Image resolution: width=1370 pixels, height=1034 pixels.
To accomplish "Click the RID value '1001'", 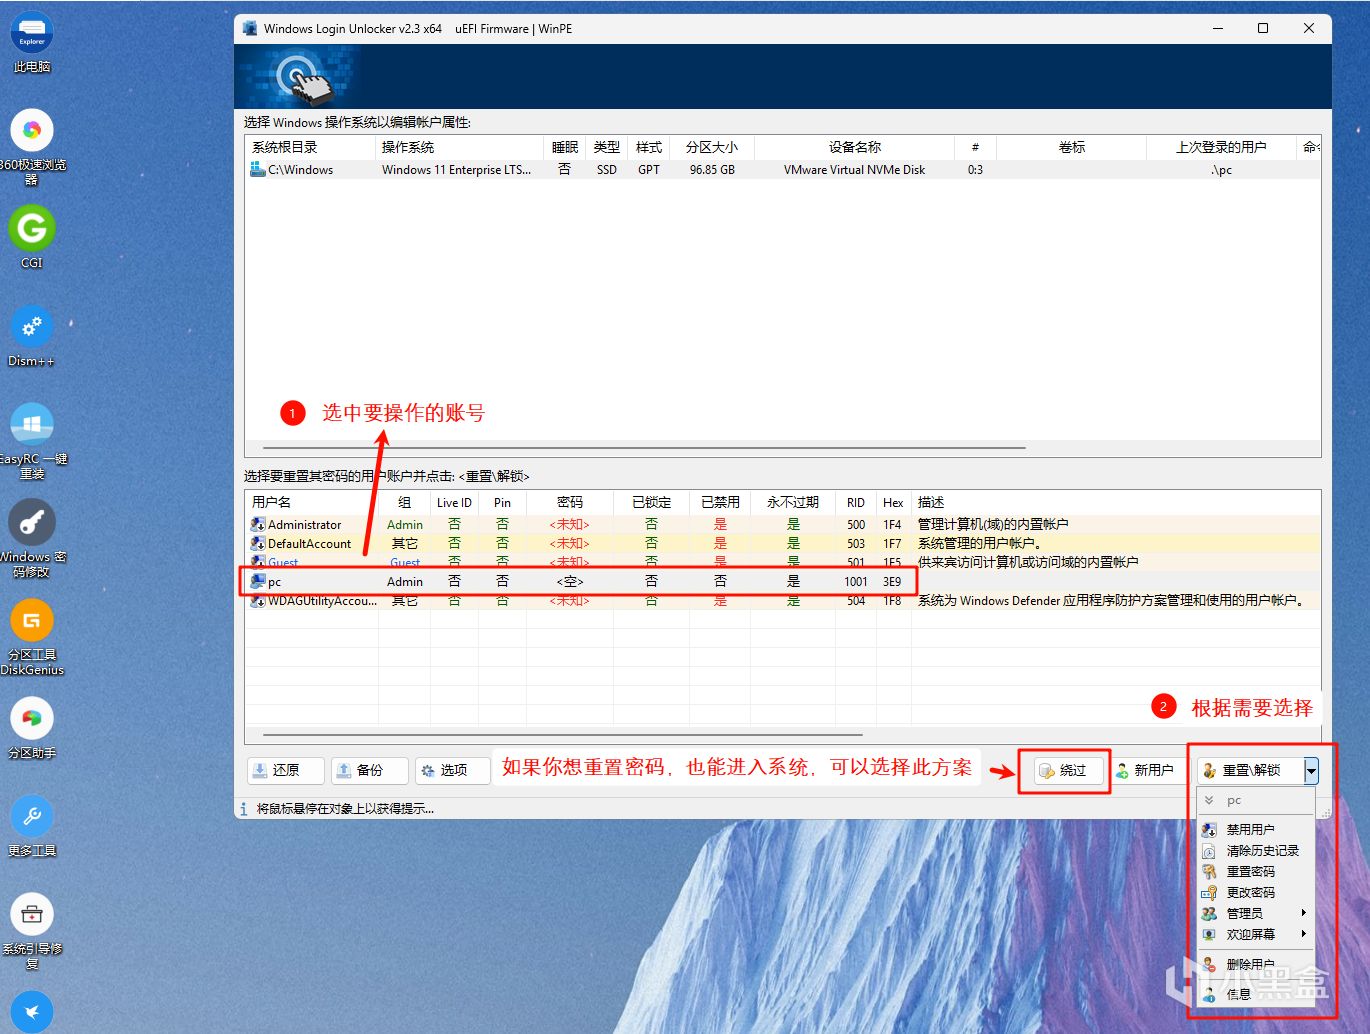I will pyautogui.click(x=856, y=581).
